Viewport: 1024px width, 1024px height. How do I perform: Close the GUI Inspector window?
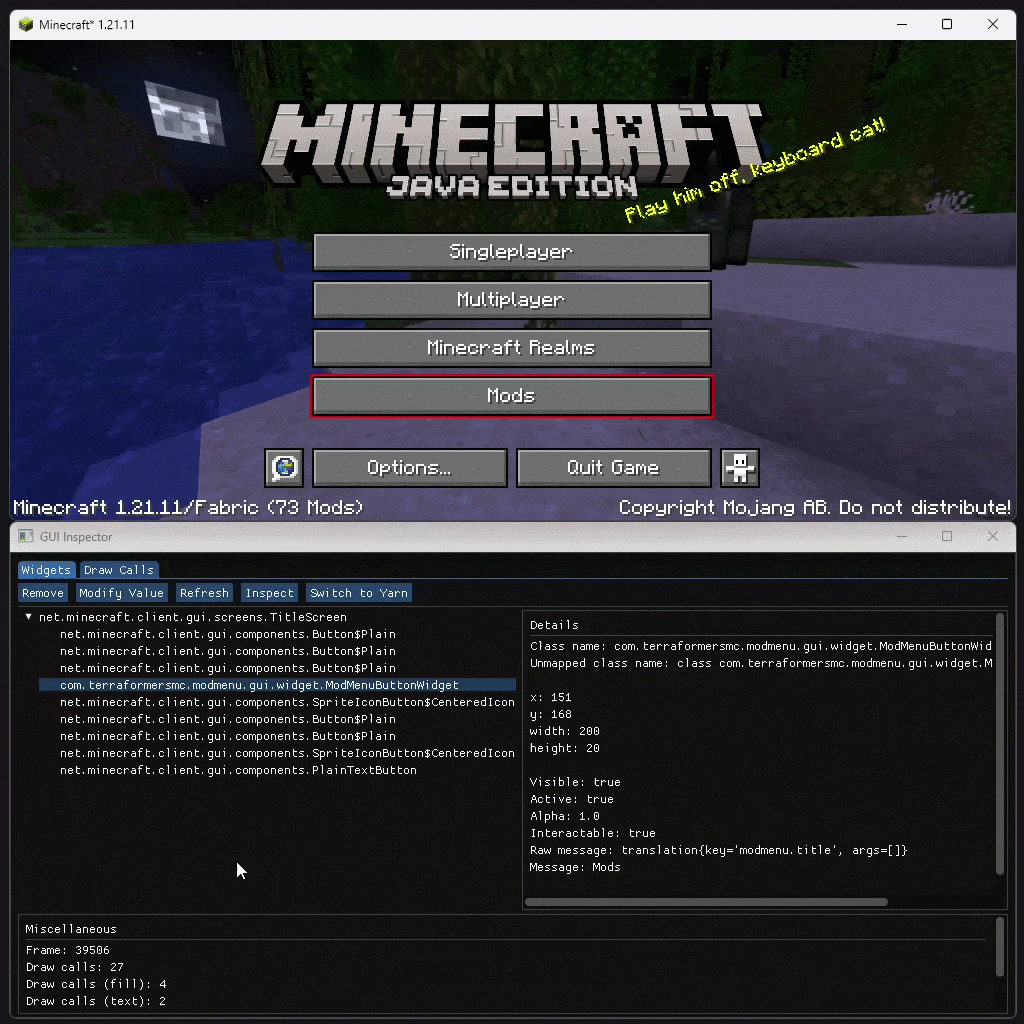click(993, 536)
